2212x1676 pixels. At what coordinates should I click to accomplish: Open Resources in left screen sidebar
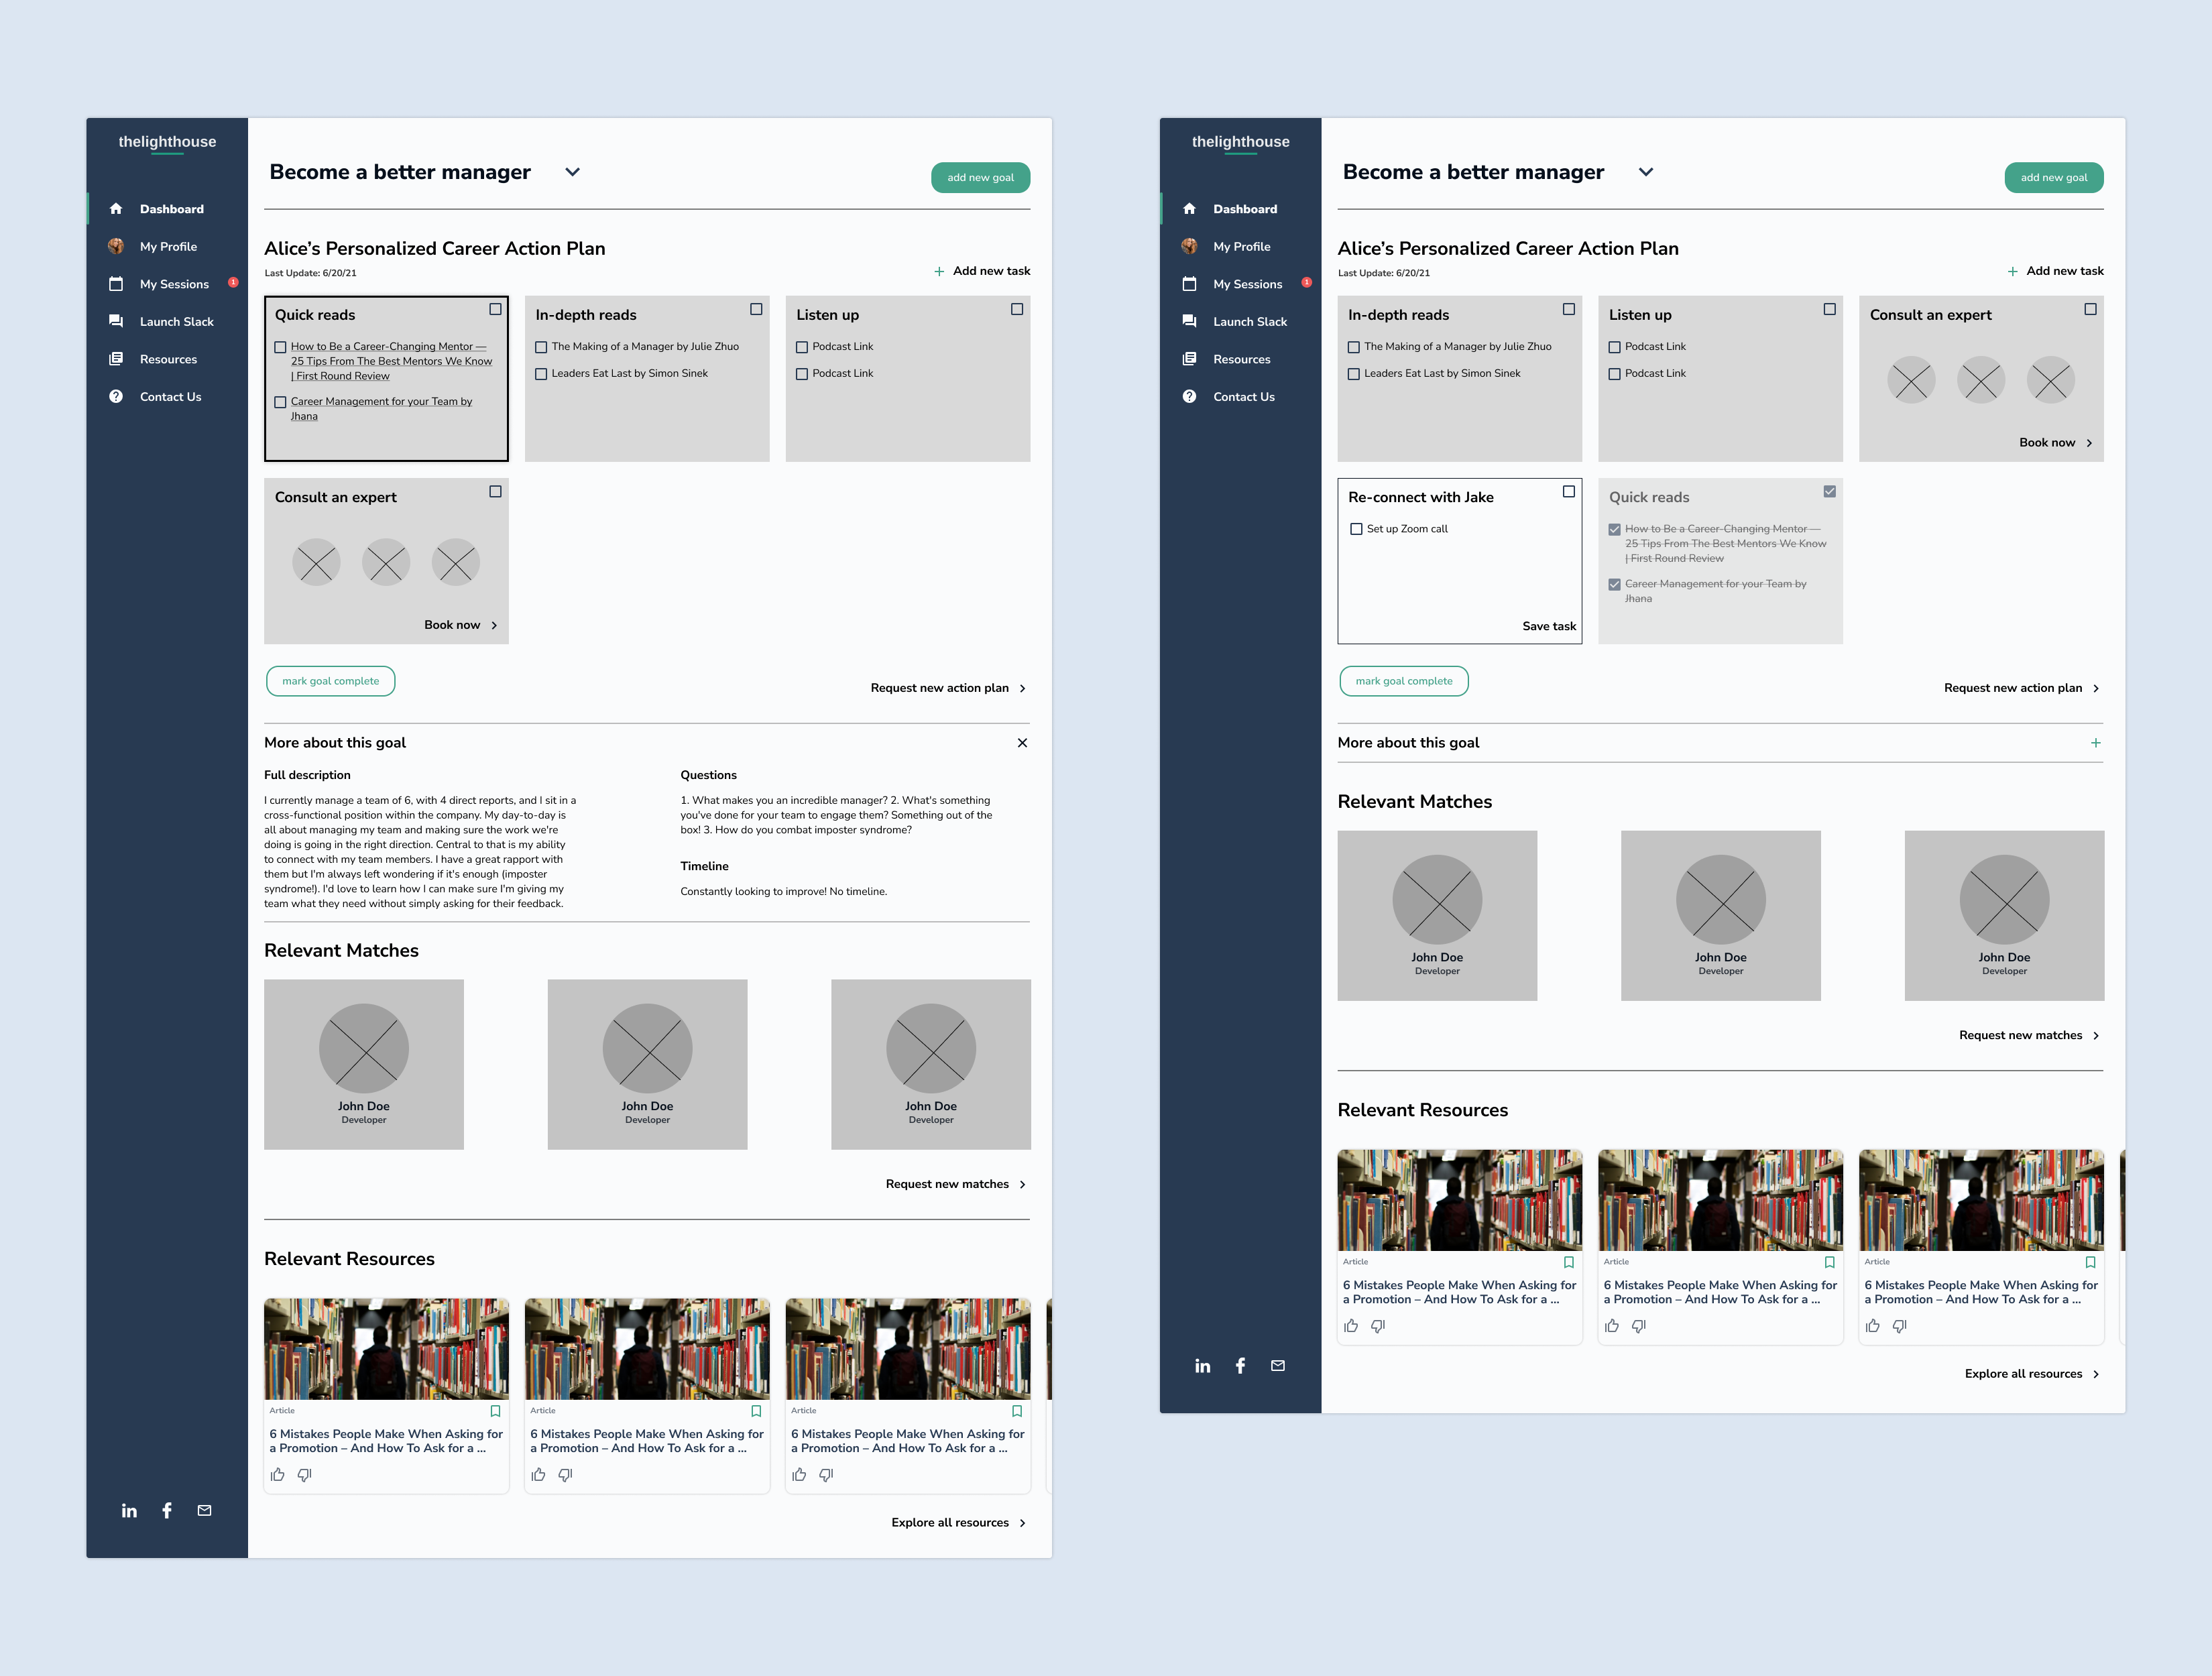tap(168, 359)
